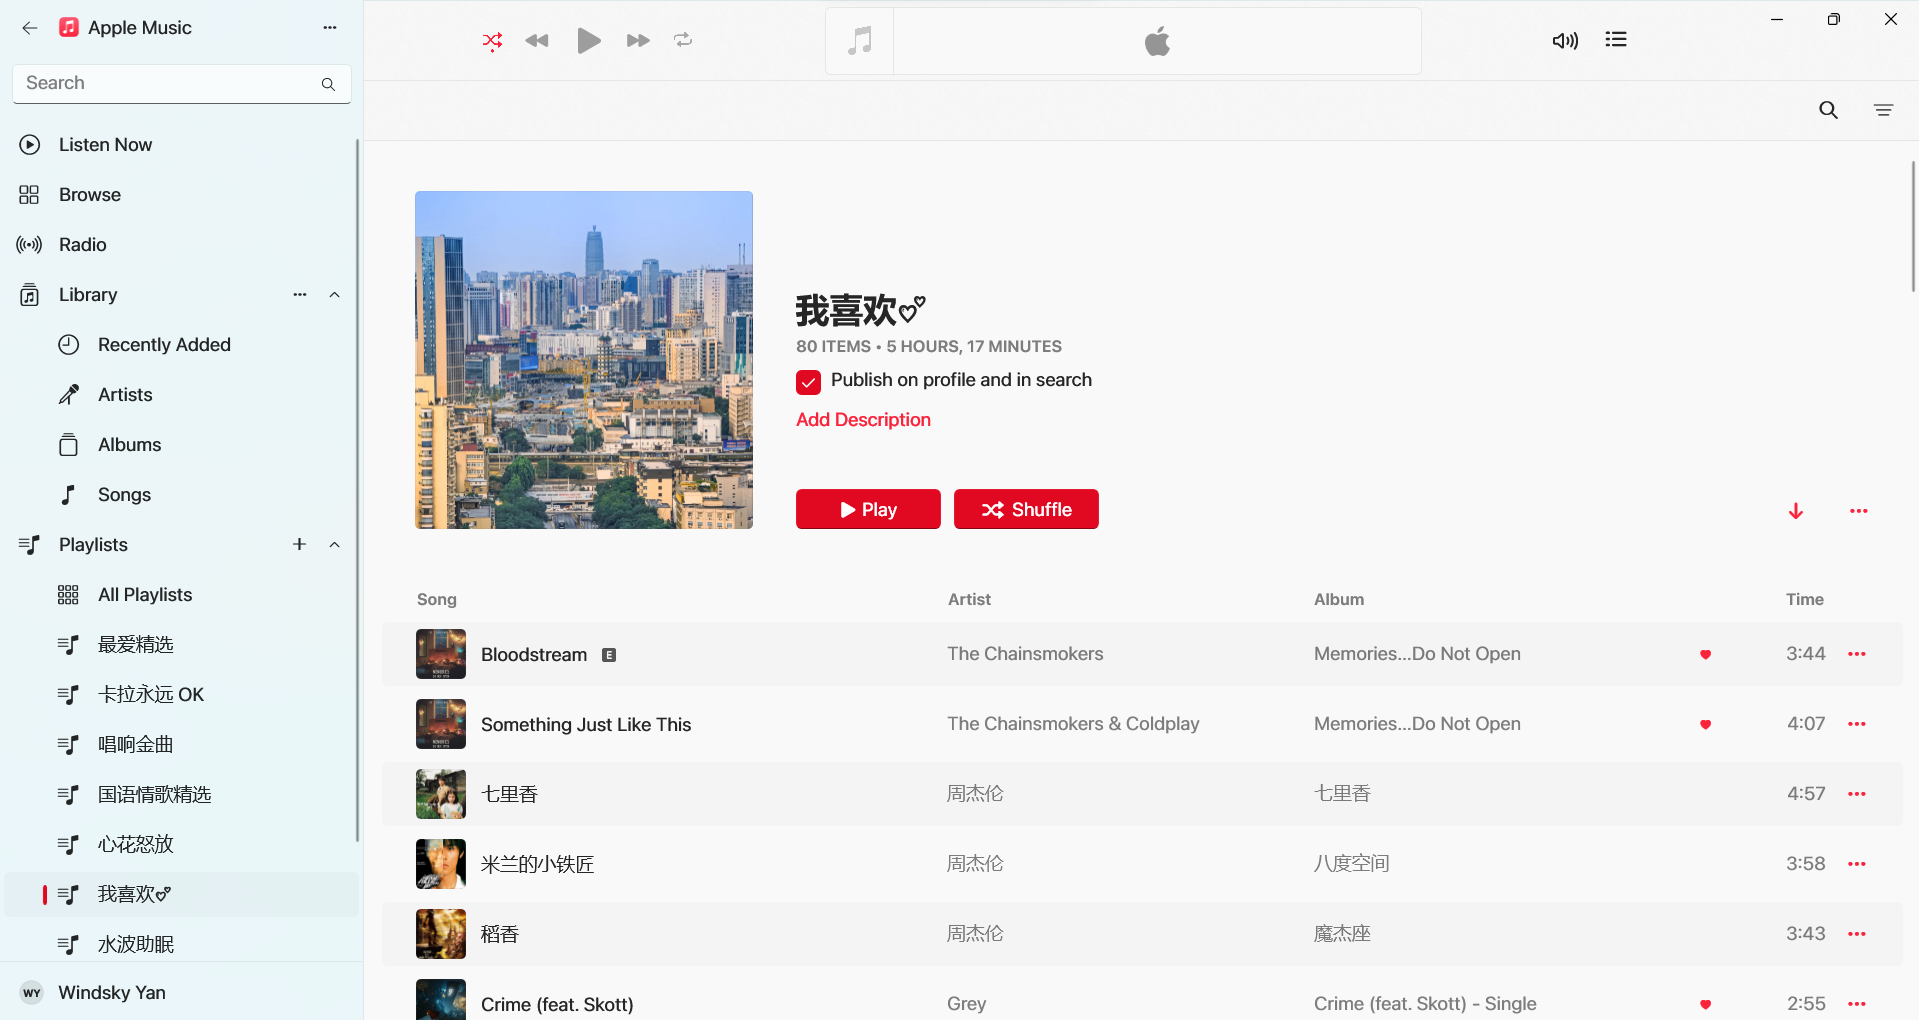1919x1020 pixels.
Task: Collapse the Library section
Action: pos(335,295)
